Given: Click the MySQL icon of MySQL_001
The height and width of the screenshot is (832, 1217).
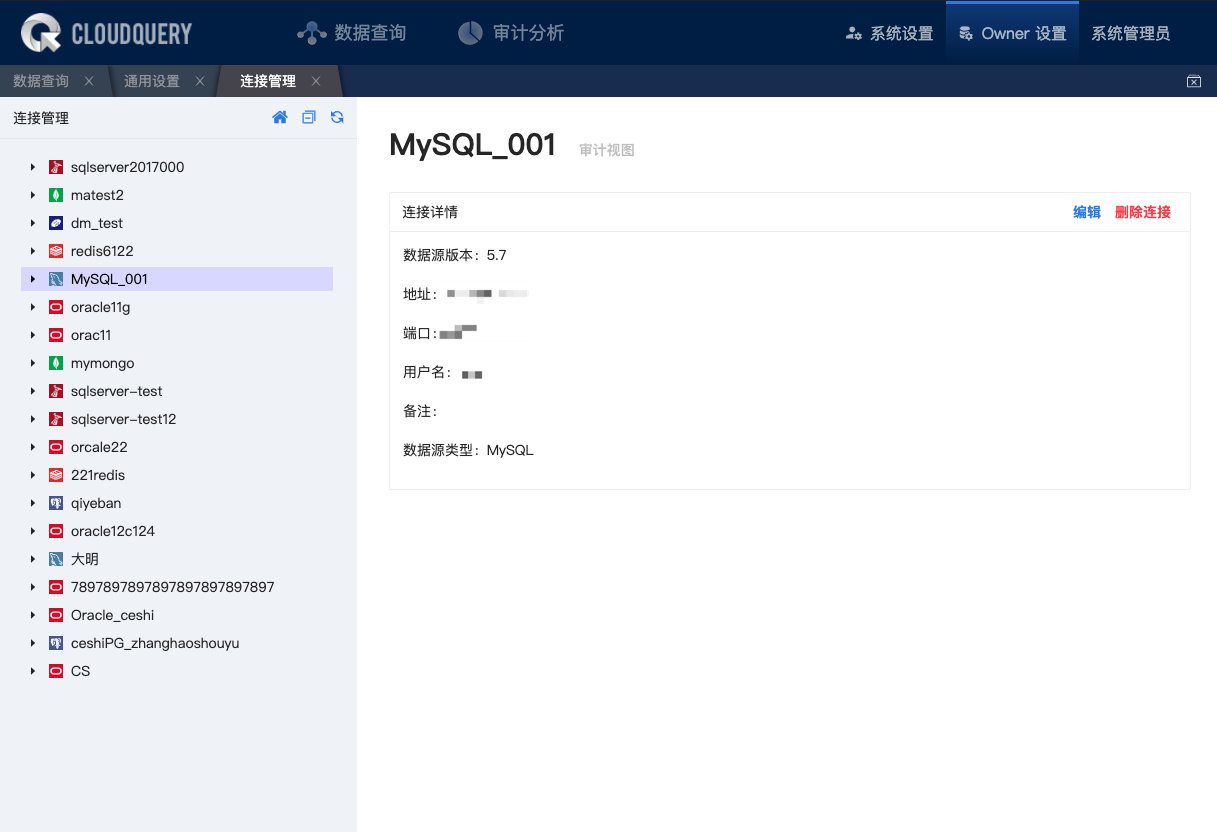Looking at the screenshot, I should [56, 279].
